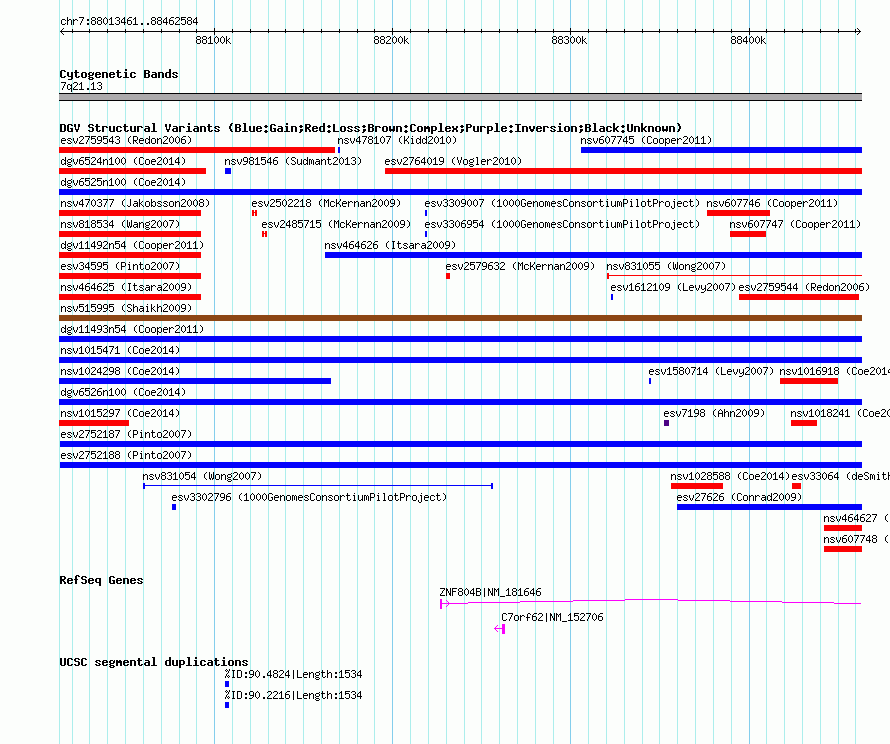
Task: Click the 7q21.13 cytogenetic band bar
Action: click(460, 97)
